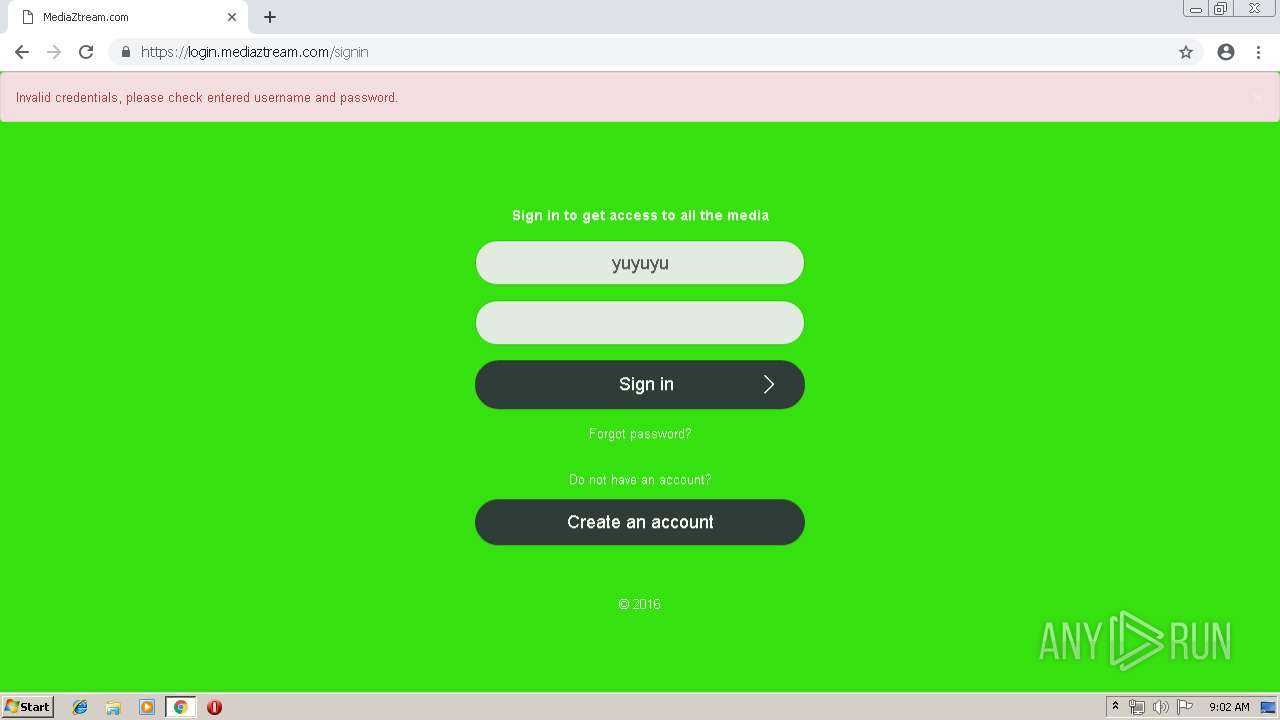Screen dimensions: 1280x720
Task: Open a new tab with plus button
Action: 270,17
